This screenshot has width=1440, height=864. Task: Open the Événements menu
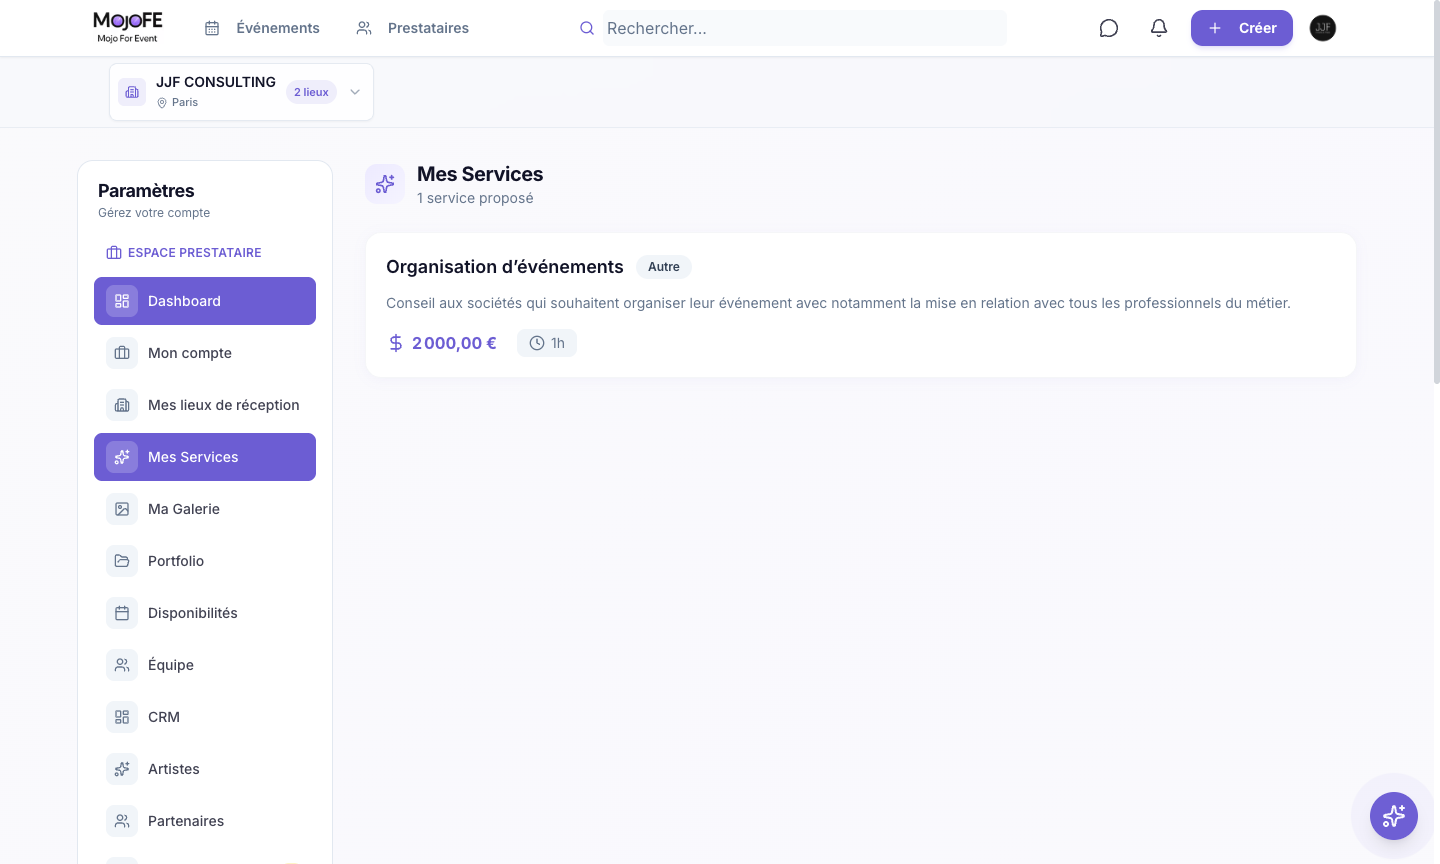click(262, 28)
